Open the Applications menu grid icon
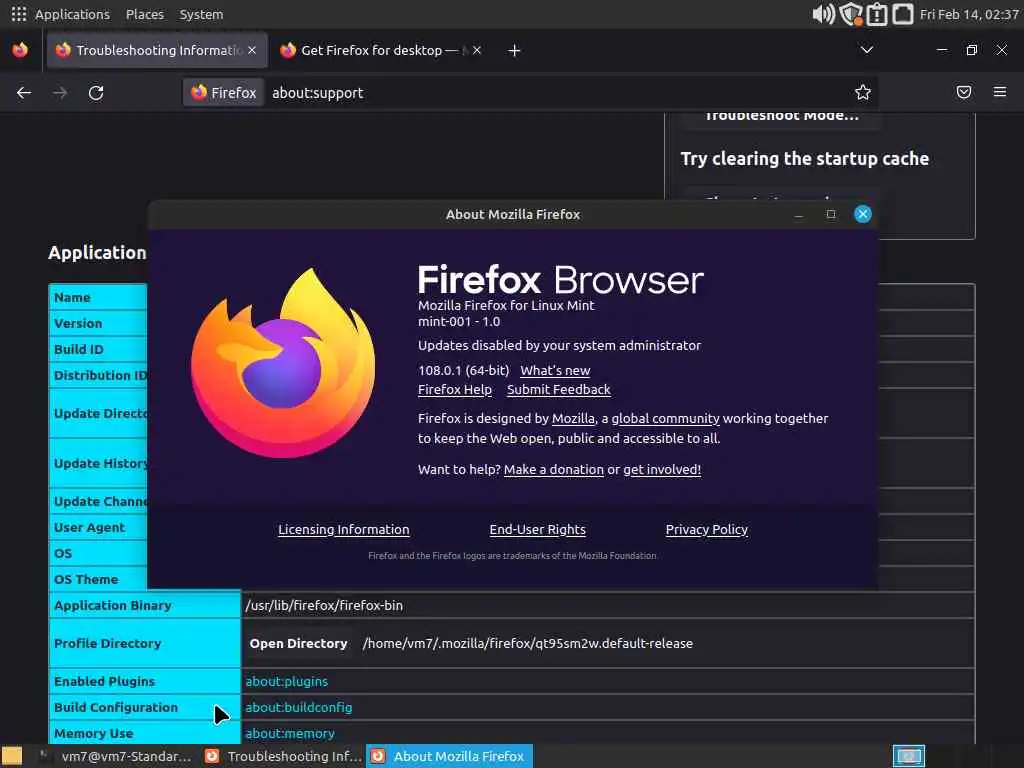Screen dimensions: 1024x768 (19, 14)
